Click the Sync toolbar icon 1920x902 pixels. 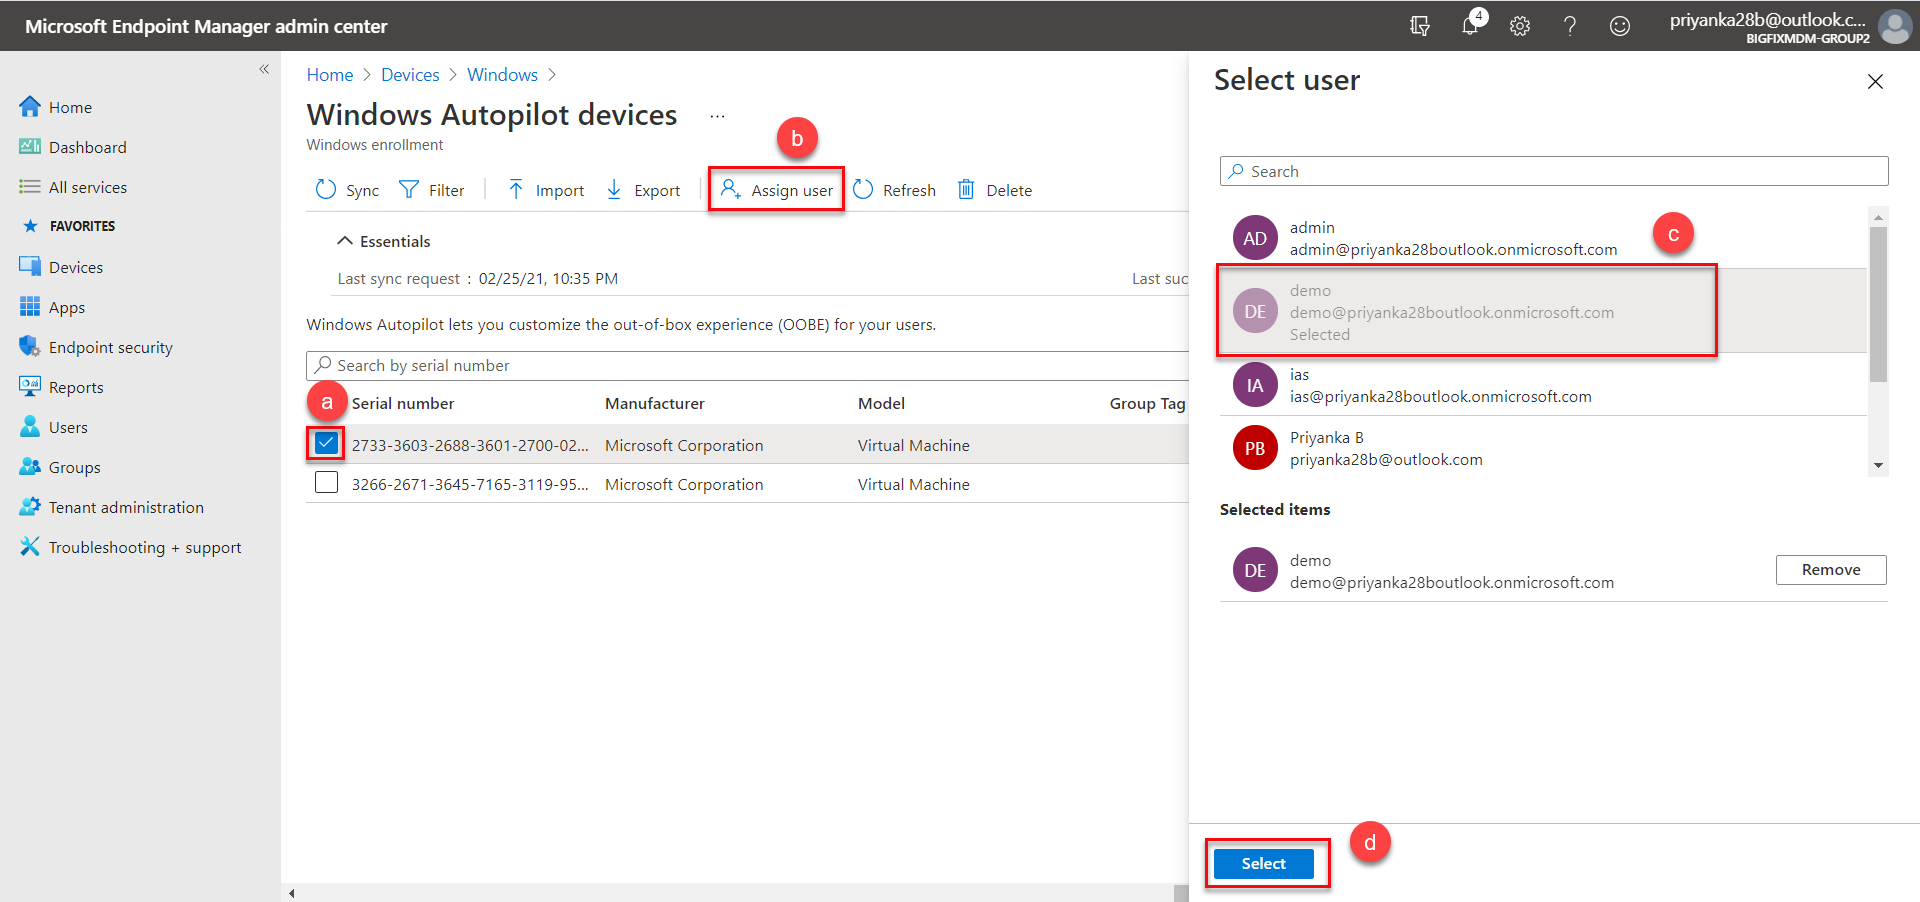326,190
